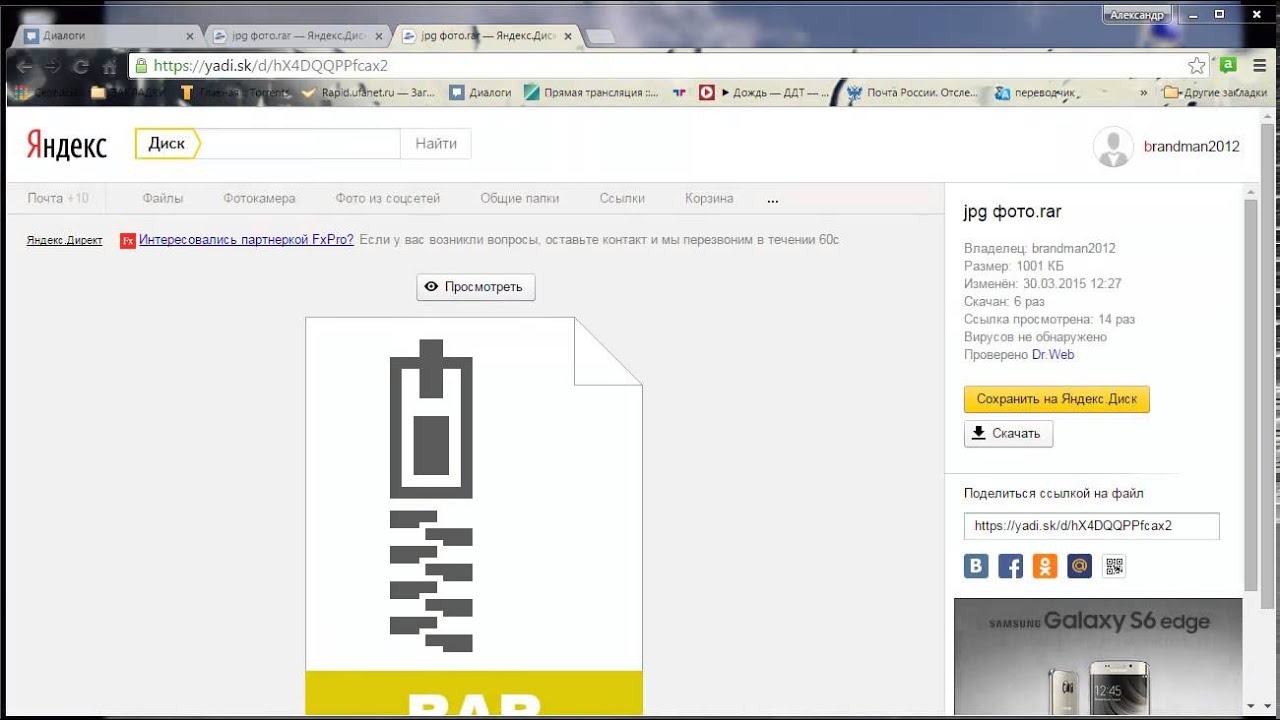Open the Общие папки section
1280x720 pixels.
[520, 198]
